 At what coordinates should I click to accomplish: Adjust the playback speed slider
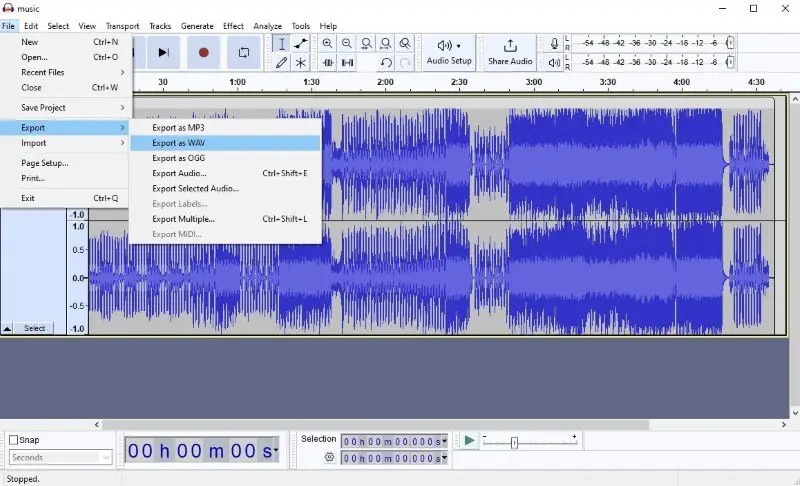(x=514, y=443)
